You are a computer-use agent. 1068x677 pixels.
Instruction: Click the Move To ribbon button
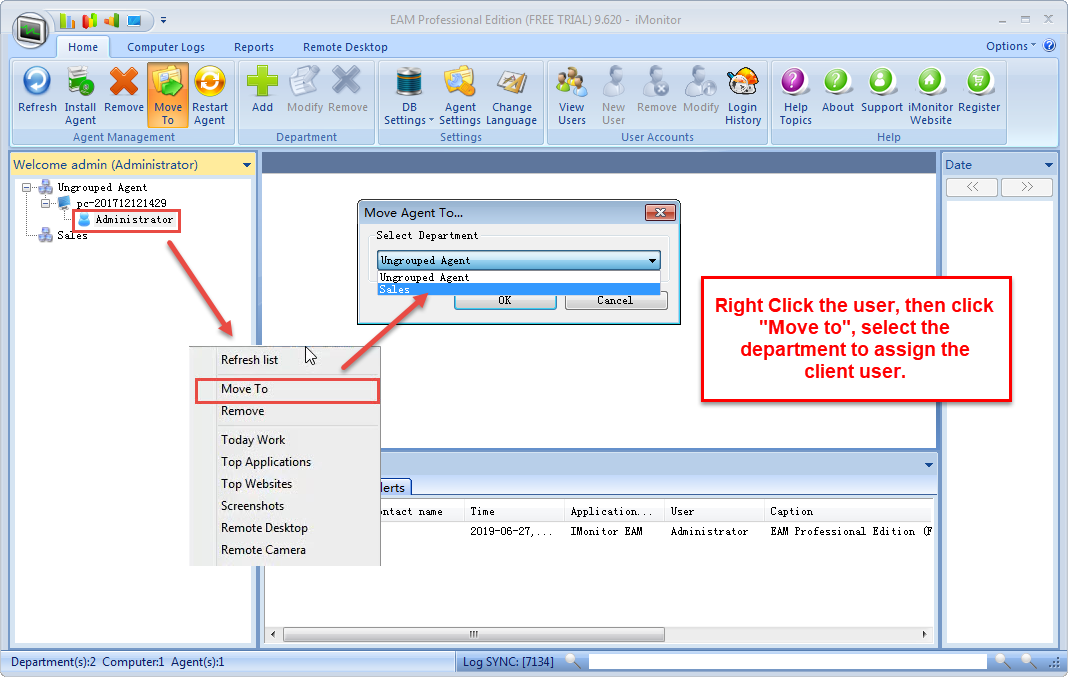click(x=168, y=95)
